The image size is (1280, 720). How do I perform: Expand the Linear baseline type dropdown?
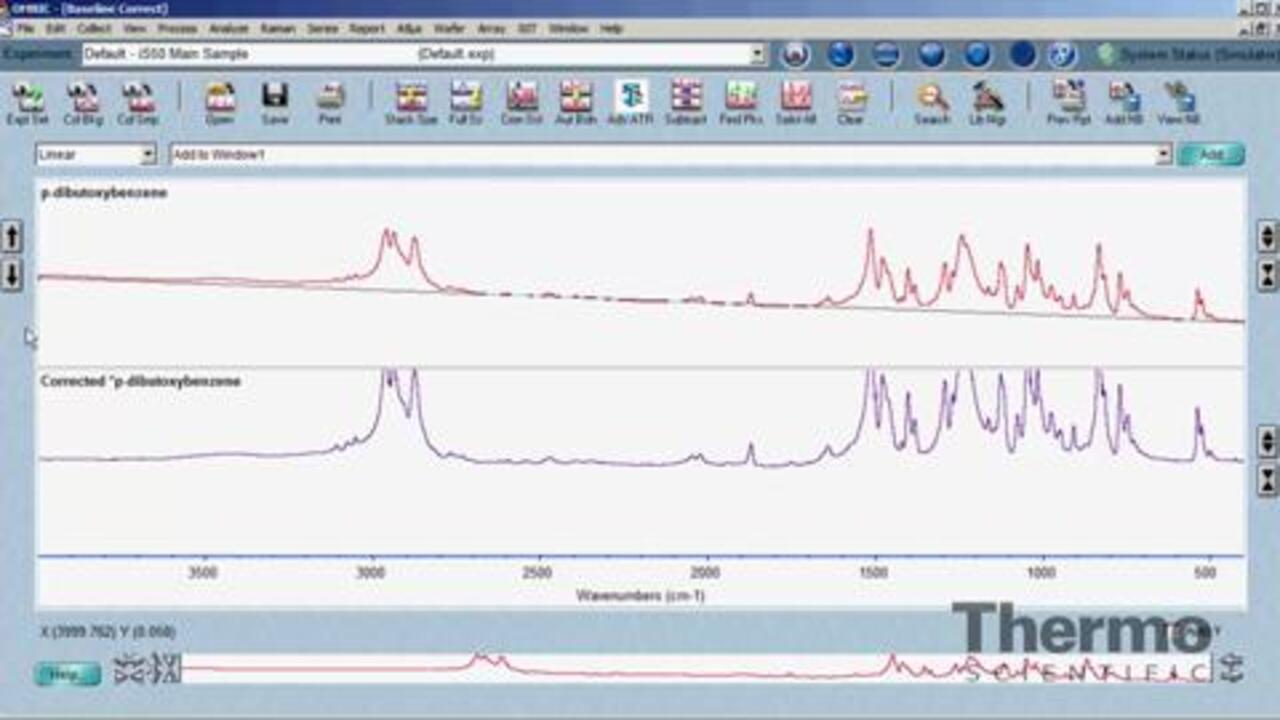tap(148, 155)
